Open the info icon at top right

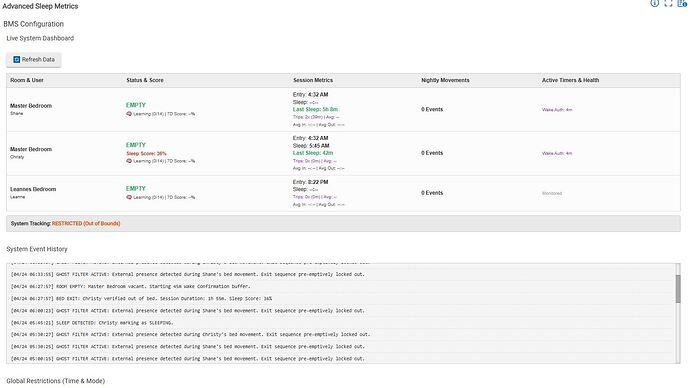click(x=654, y=3)
